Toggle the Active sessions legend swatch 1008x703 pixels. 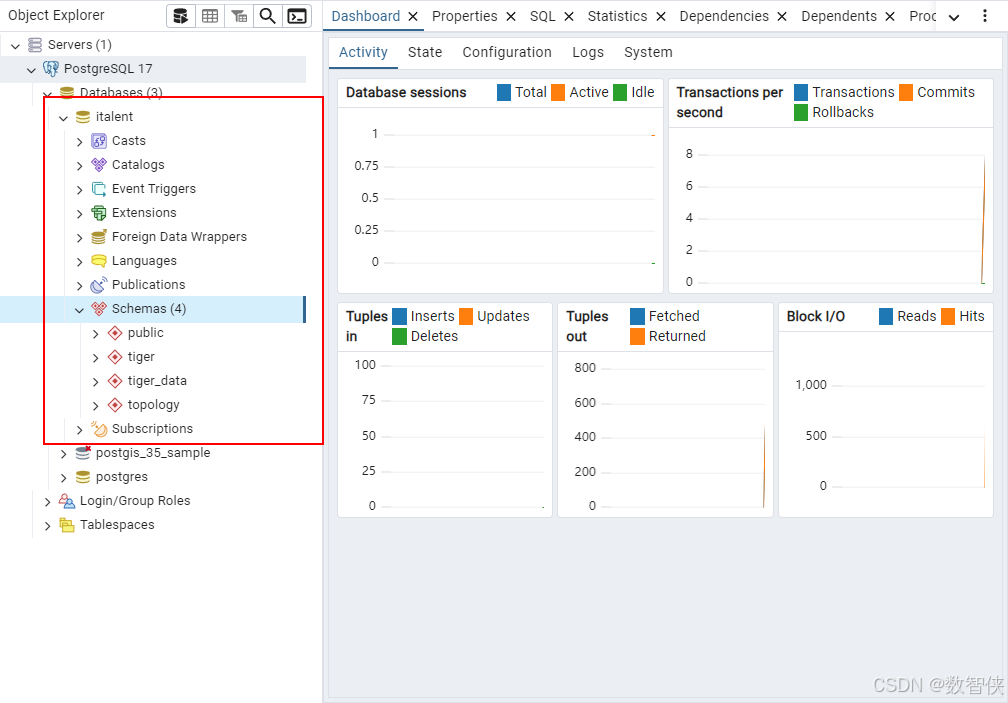558,93
